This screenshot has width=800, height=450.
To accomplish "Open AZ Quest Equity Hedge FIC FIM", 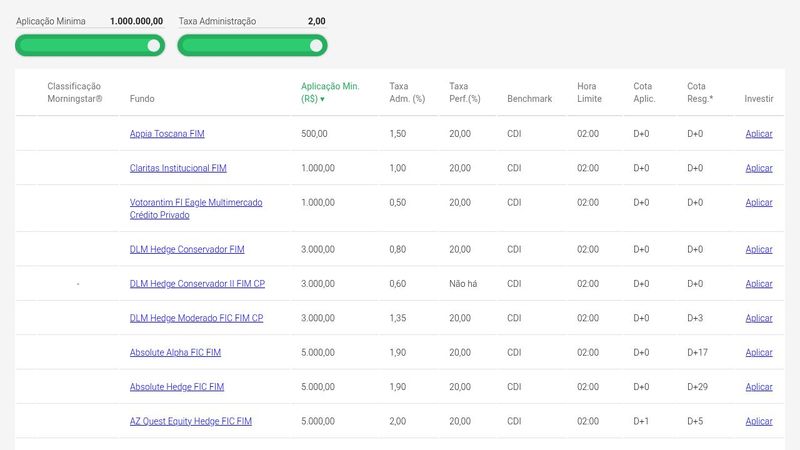I will click(x=190, y=422).
